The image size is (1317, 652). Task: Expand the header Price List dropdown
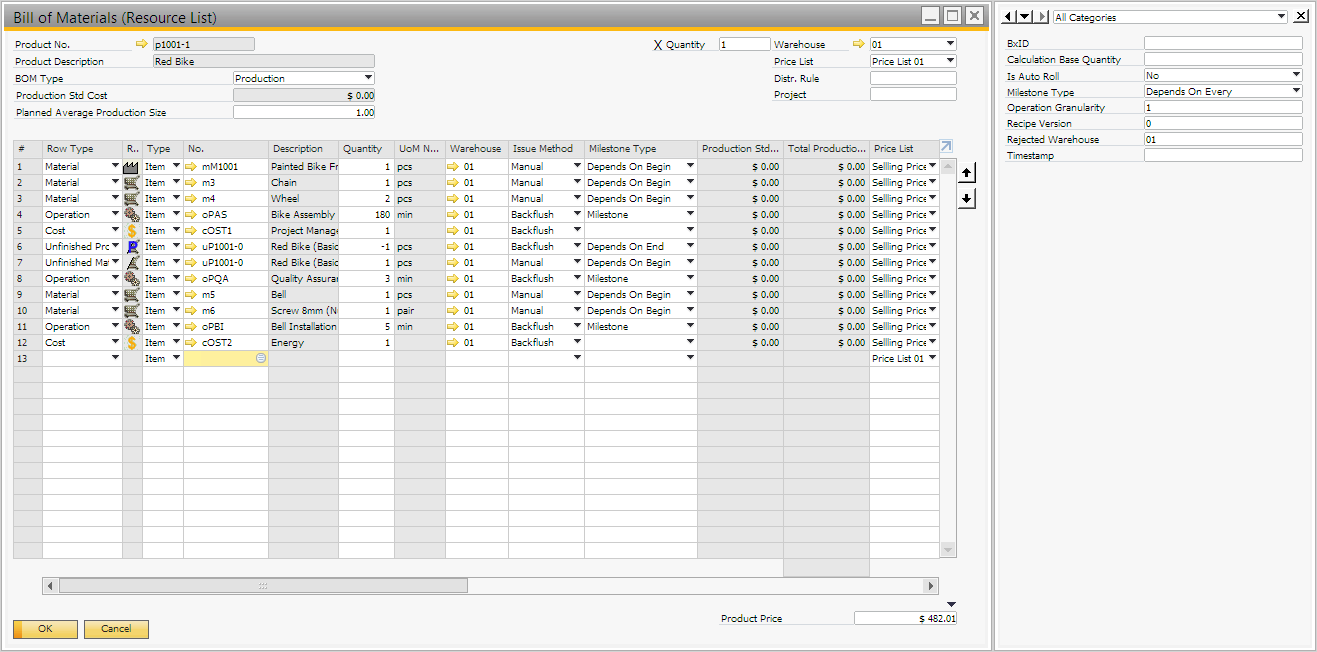[950, 62]
